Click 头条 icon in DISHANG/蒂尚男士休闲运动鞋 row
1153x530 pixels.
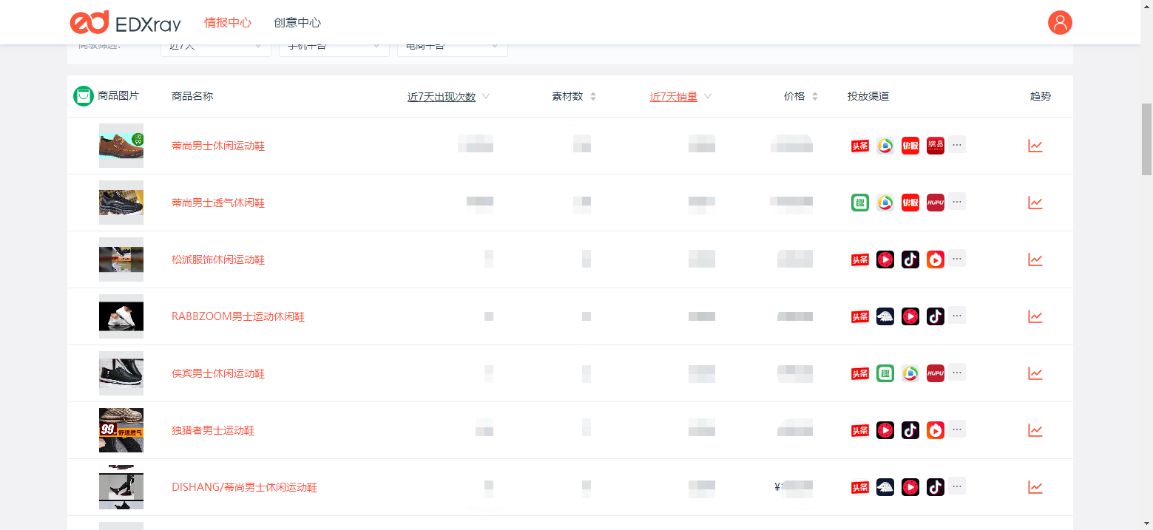tap(860, 487)
